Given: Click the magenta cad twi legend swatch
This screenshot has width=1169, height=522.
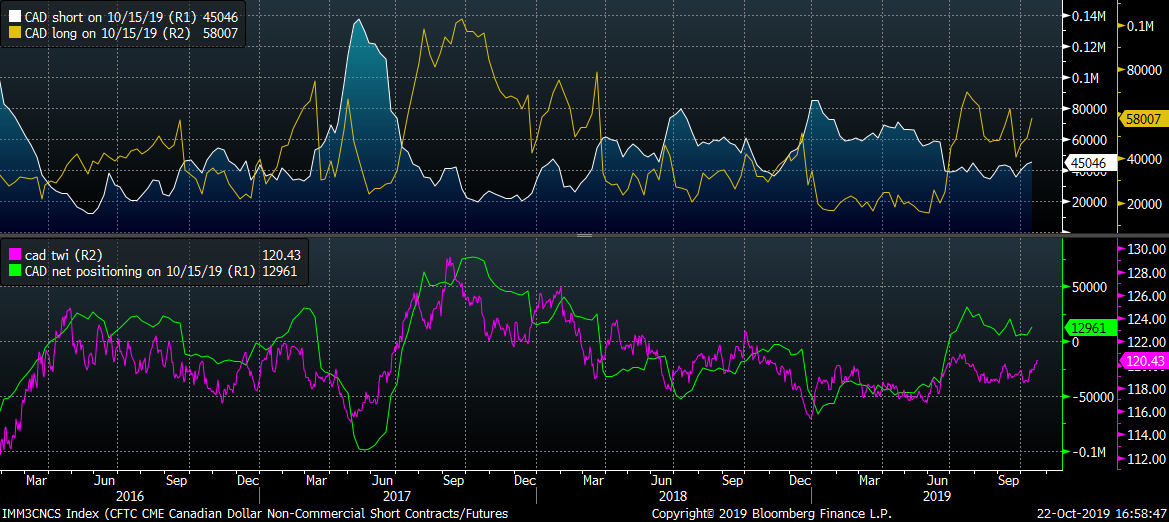Looking at the screenshot, I should (13, 255).
